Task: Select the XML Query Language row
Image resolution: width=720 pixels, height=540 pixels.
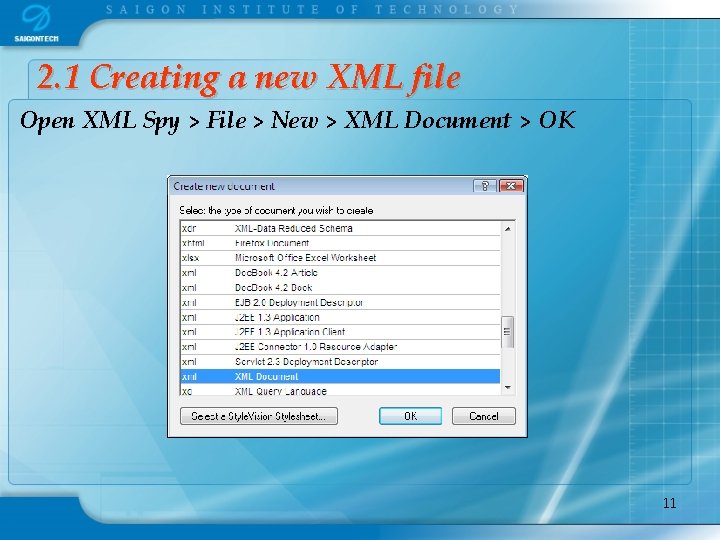Action: 340,390
